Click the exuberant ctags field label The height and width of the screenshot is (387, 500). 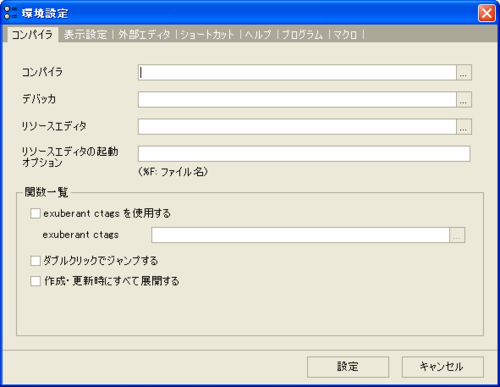click(80, 235)
